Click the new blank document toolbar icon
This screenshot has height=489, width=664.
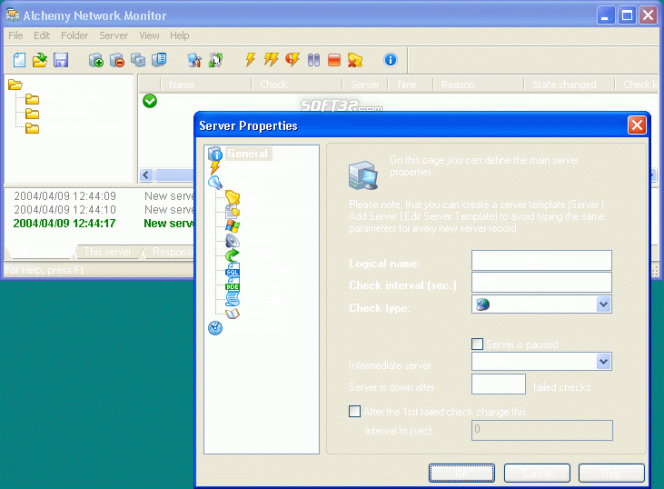tap(19, 60)
